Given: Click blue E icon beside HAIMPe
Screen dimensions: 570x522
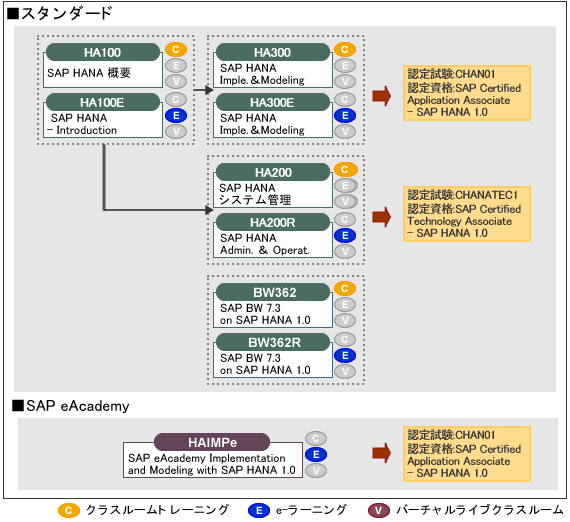Looking at the screenshot, I should (x=316, y=454).
